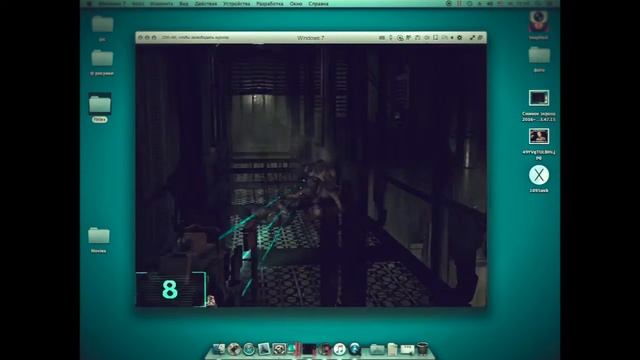The width and height of the screenshot is (640, 360).
Task: Open the Устройства menu
Action: (x=237, y=4)
